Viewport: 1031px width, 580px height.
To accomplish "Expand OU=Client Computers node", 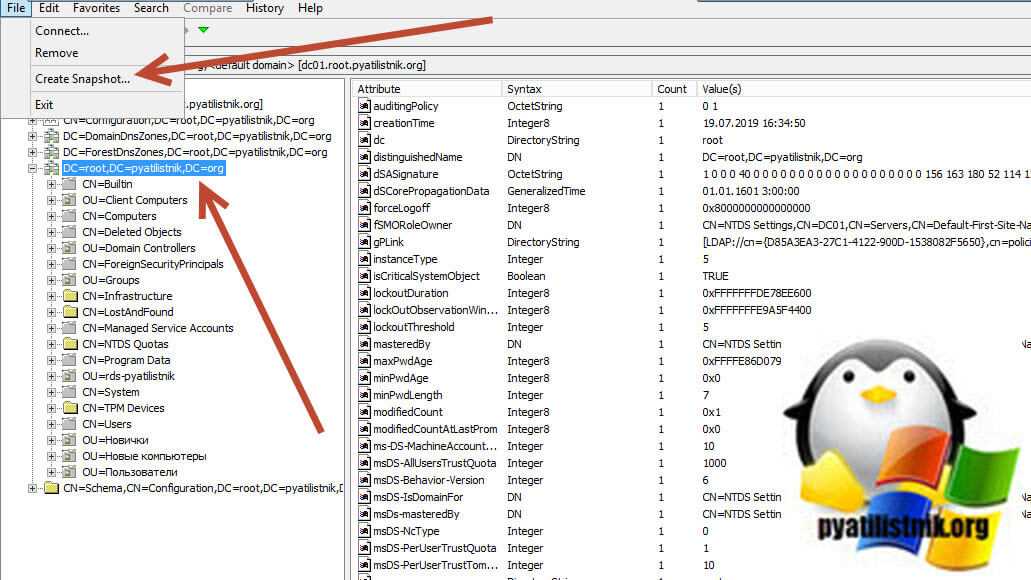I will [51, 200].
